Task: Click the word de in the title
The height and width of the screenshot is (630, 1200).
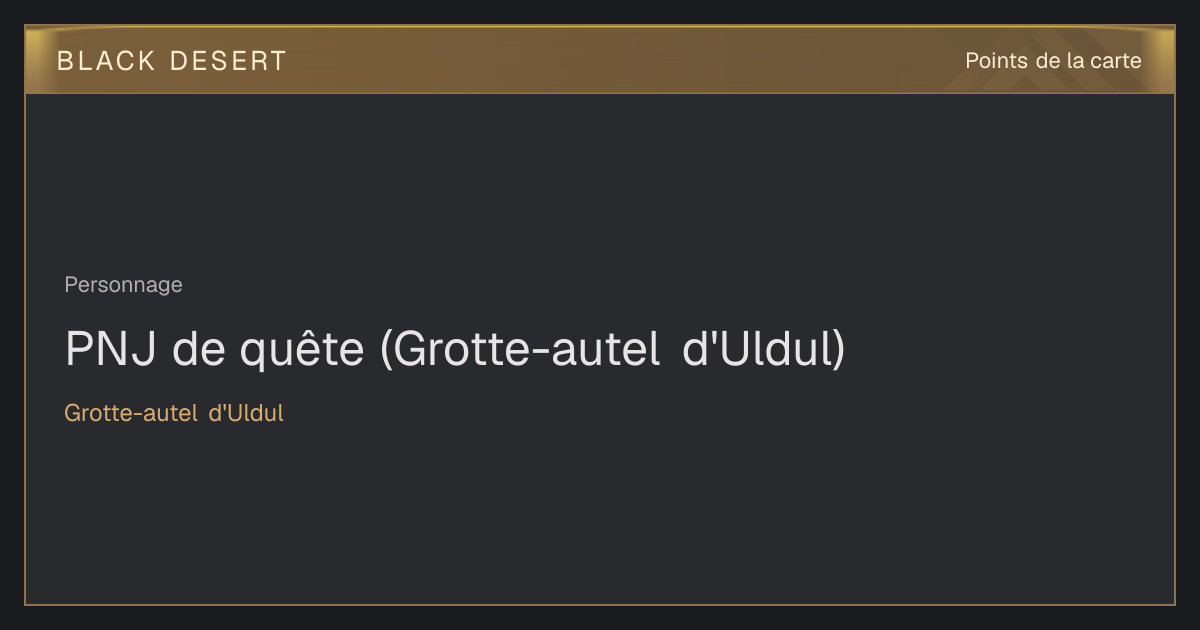Action: click(197, 349)
